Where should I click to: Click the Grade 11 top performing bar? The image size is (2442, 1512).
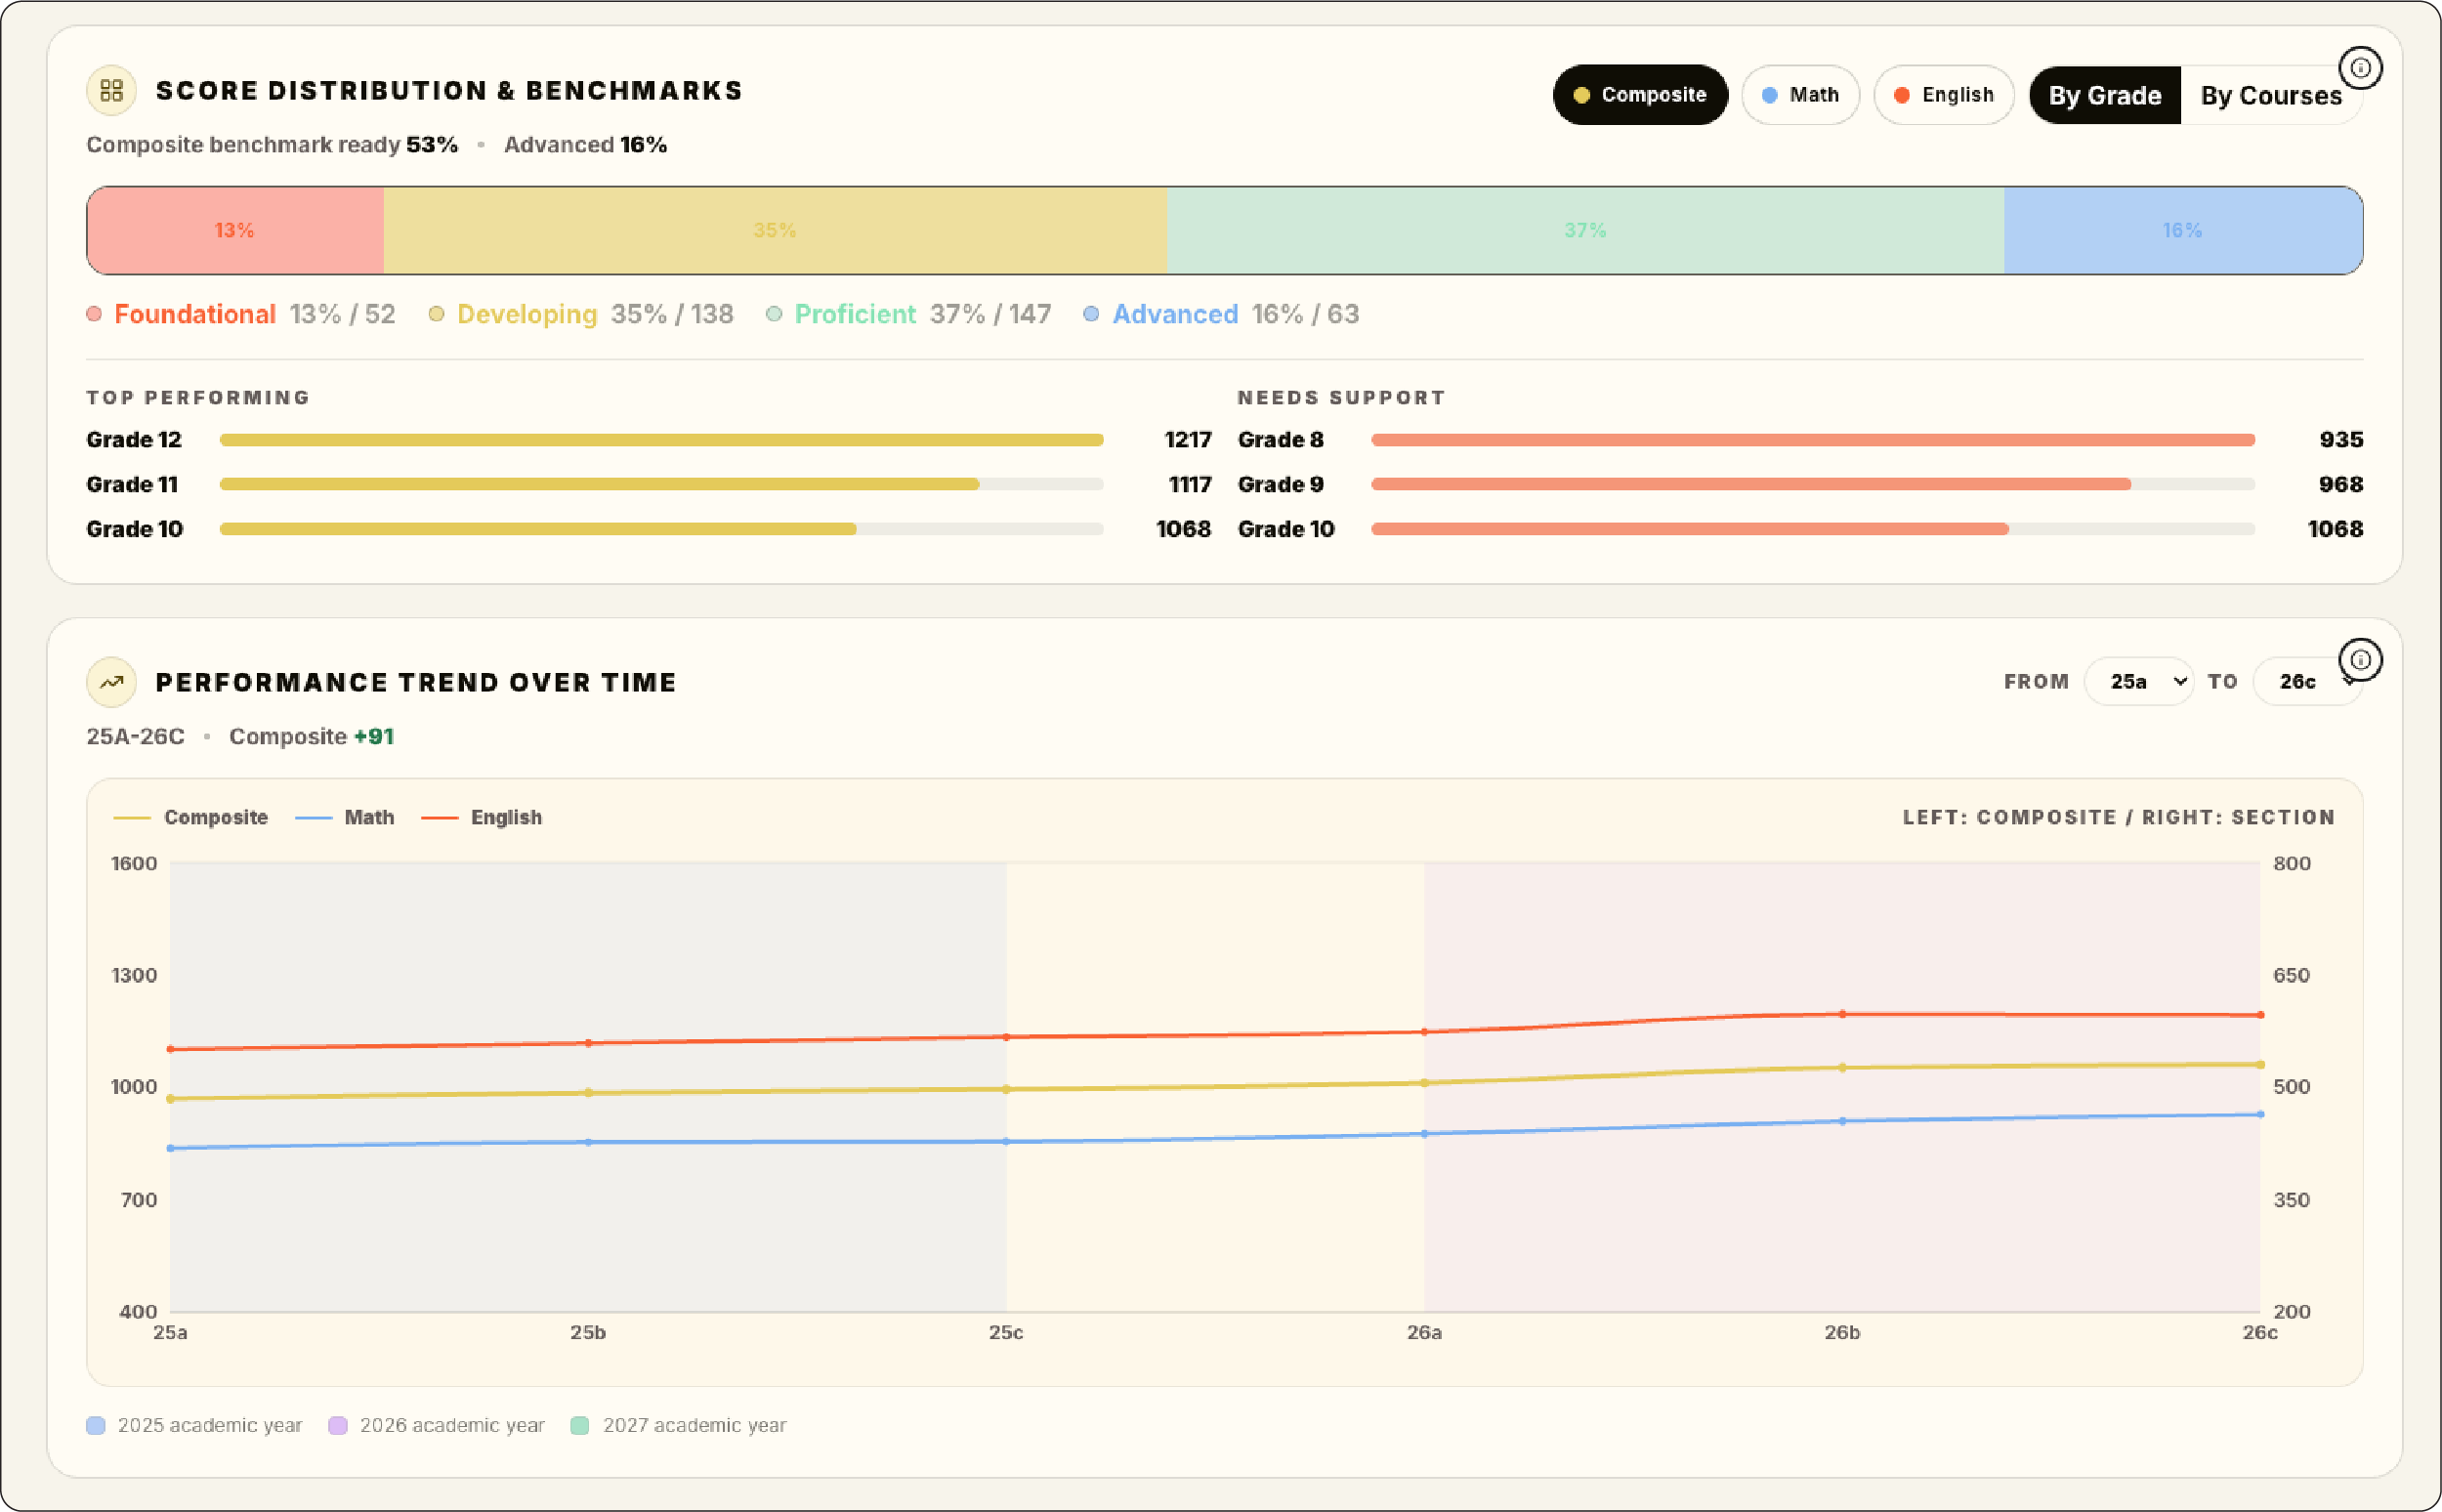point(661,484)
